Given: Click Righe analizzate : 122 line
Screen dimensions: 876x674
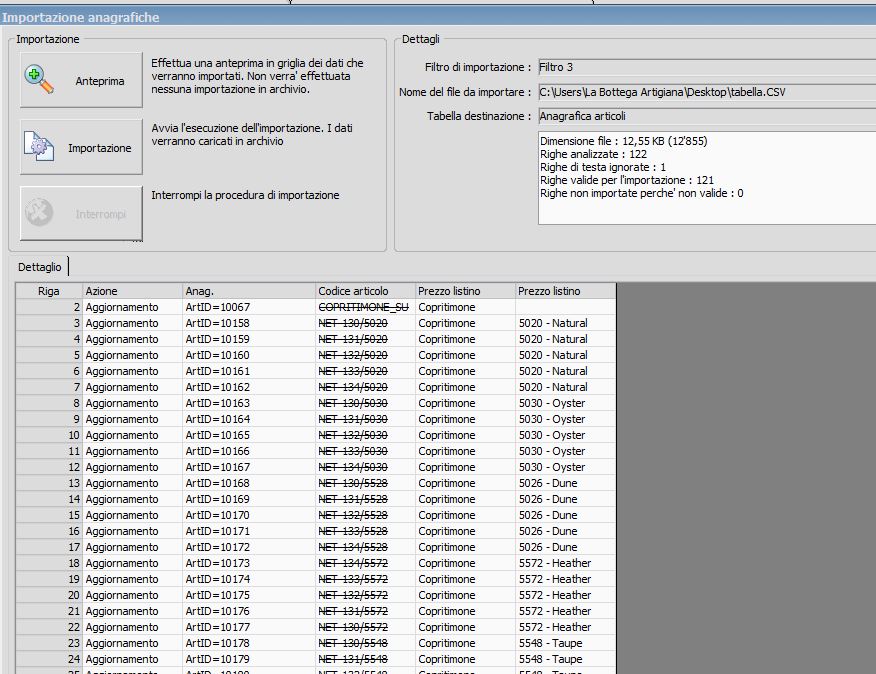Looking at the screenshot, I should click(x=593, y=154).
